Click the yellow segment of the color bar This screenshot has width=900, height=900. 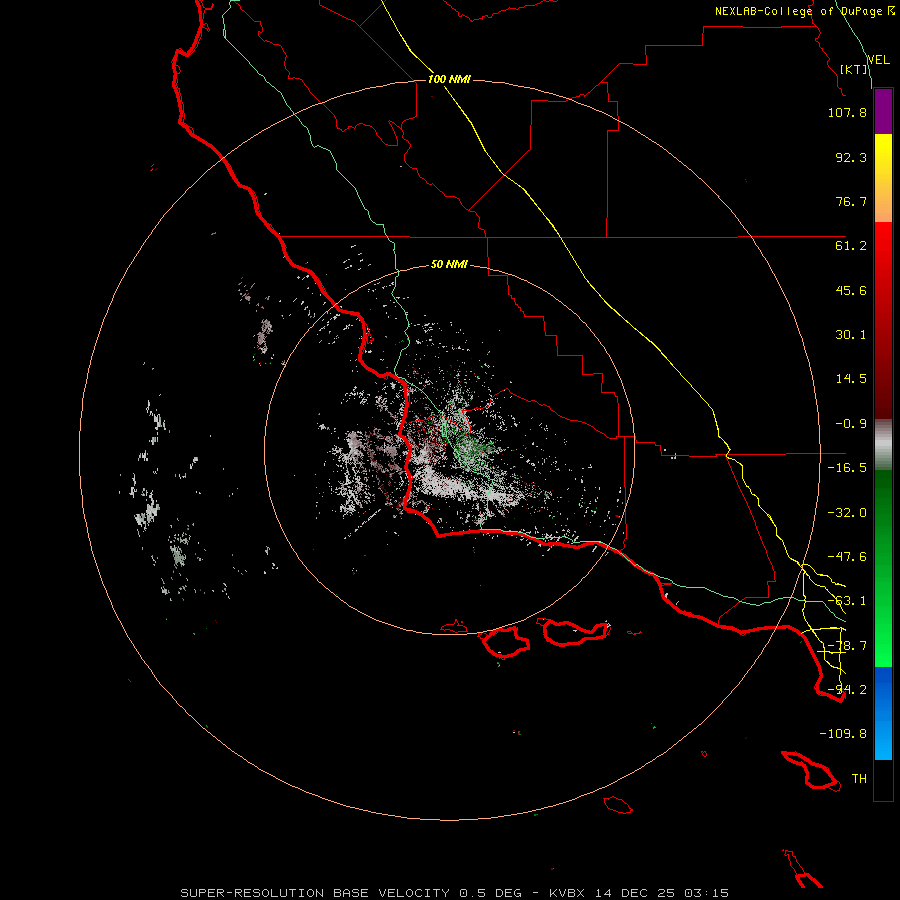coord(883,178)
